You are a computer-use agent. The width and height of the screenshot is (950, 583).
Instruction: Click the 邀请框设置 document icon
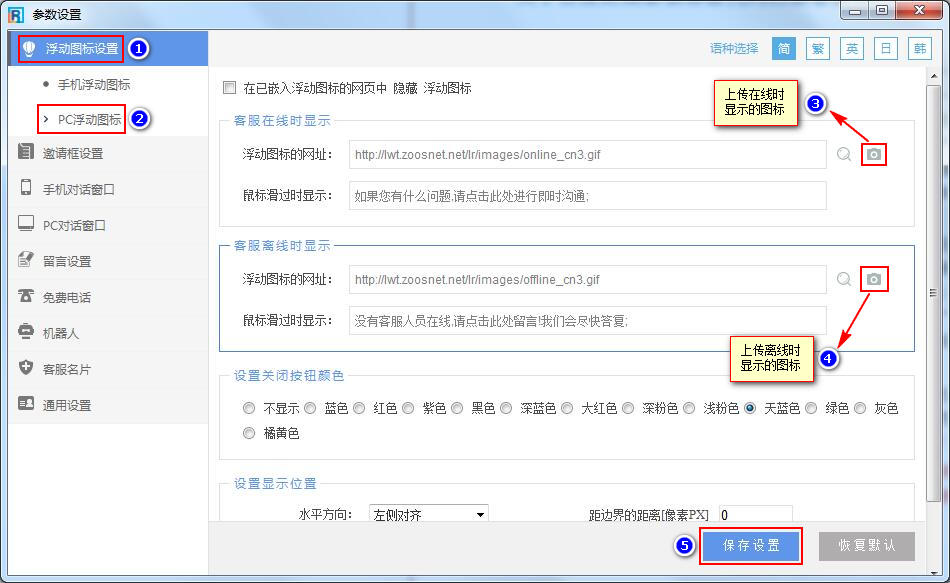(26, 152)
